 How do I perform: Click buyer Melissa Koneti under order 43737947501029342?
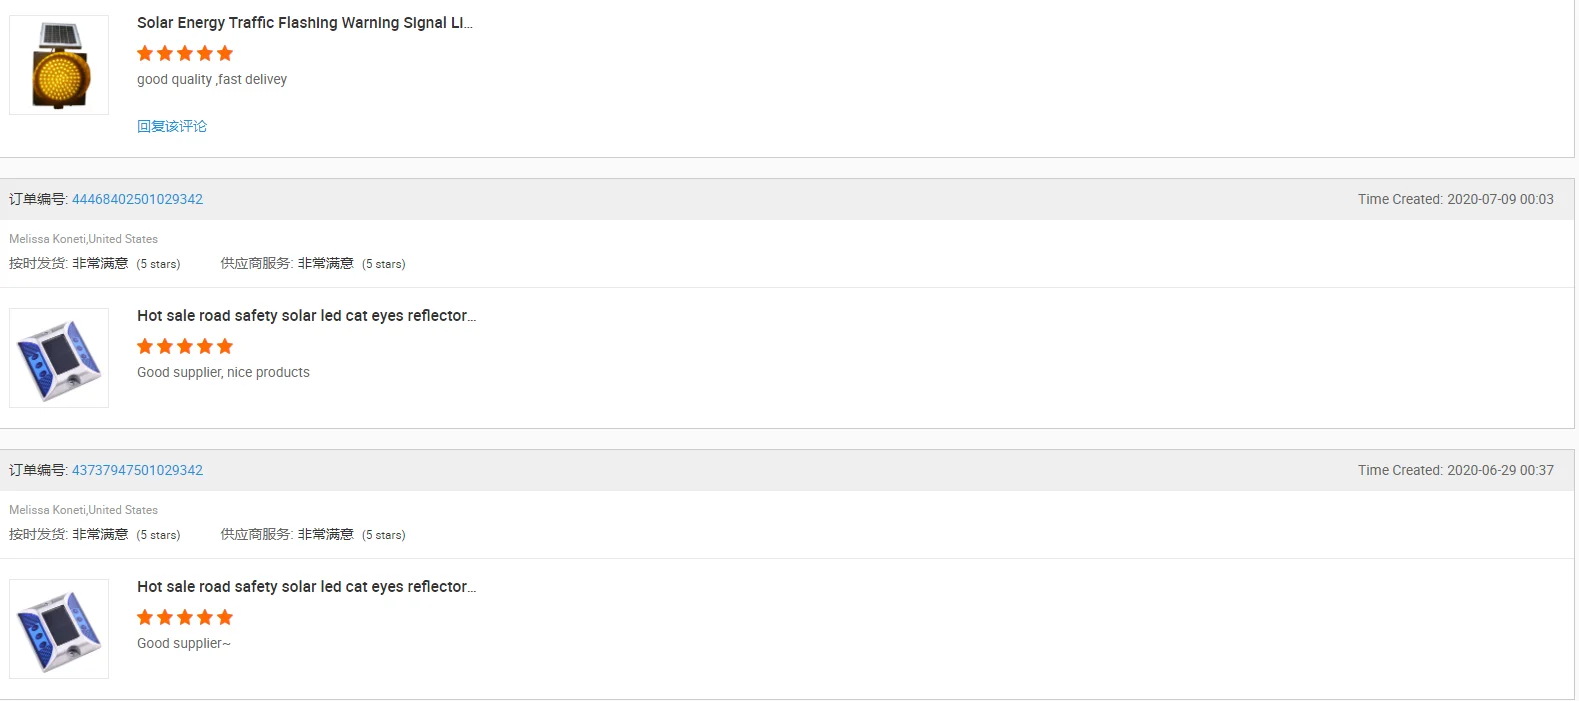[x=47, y=510]
